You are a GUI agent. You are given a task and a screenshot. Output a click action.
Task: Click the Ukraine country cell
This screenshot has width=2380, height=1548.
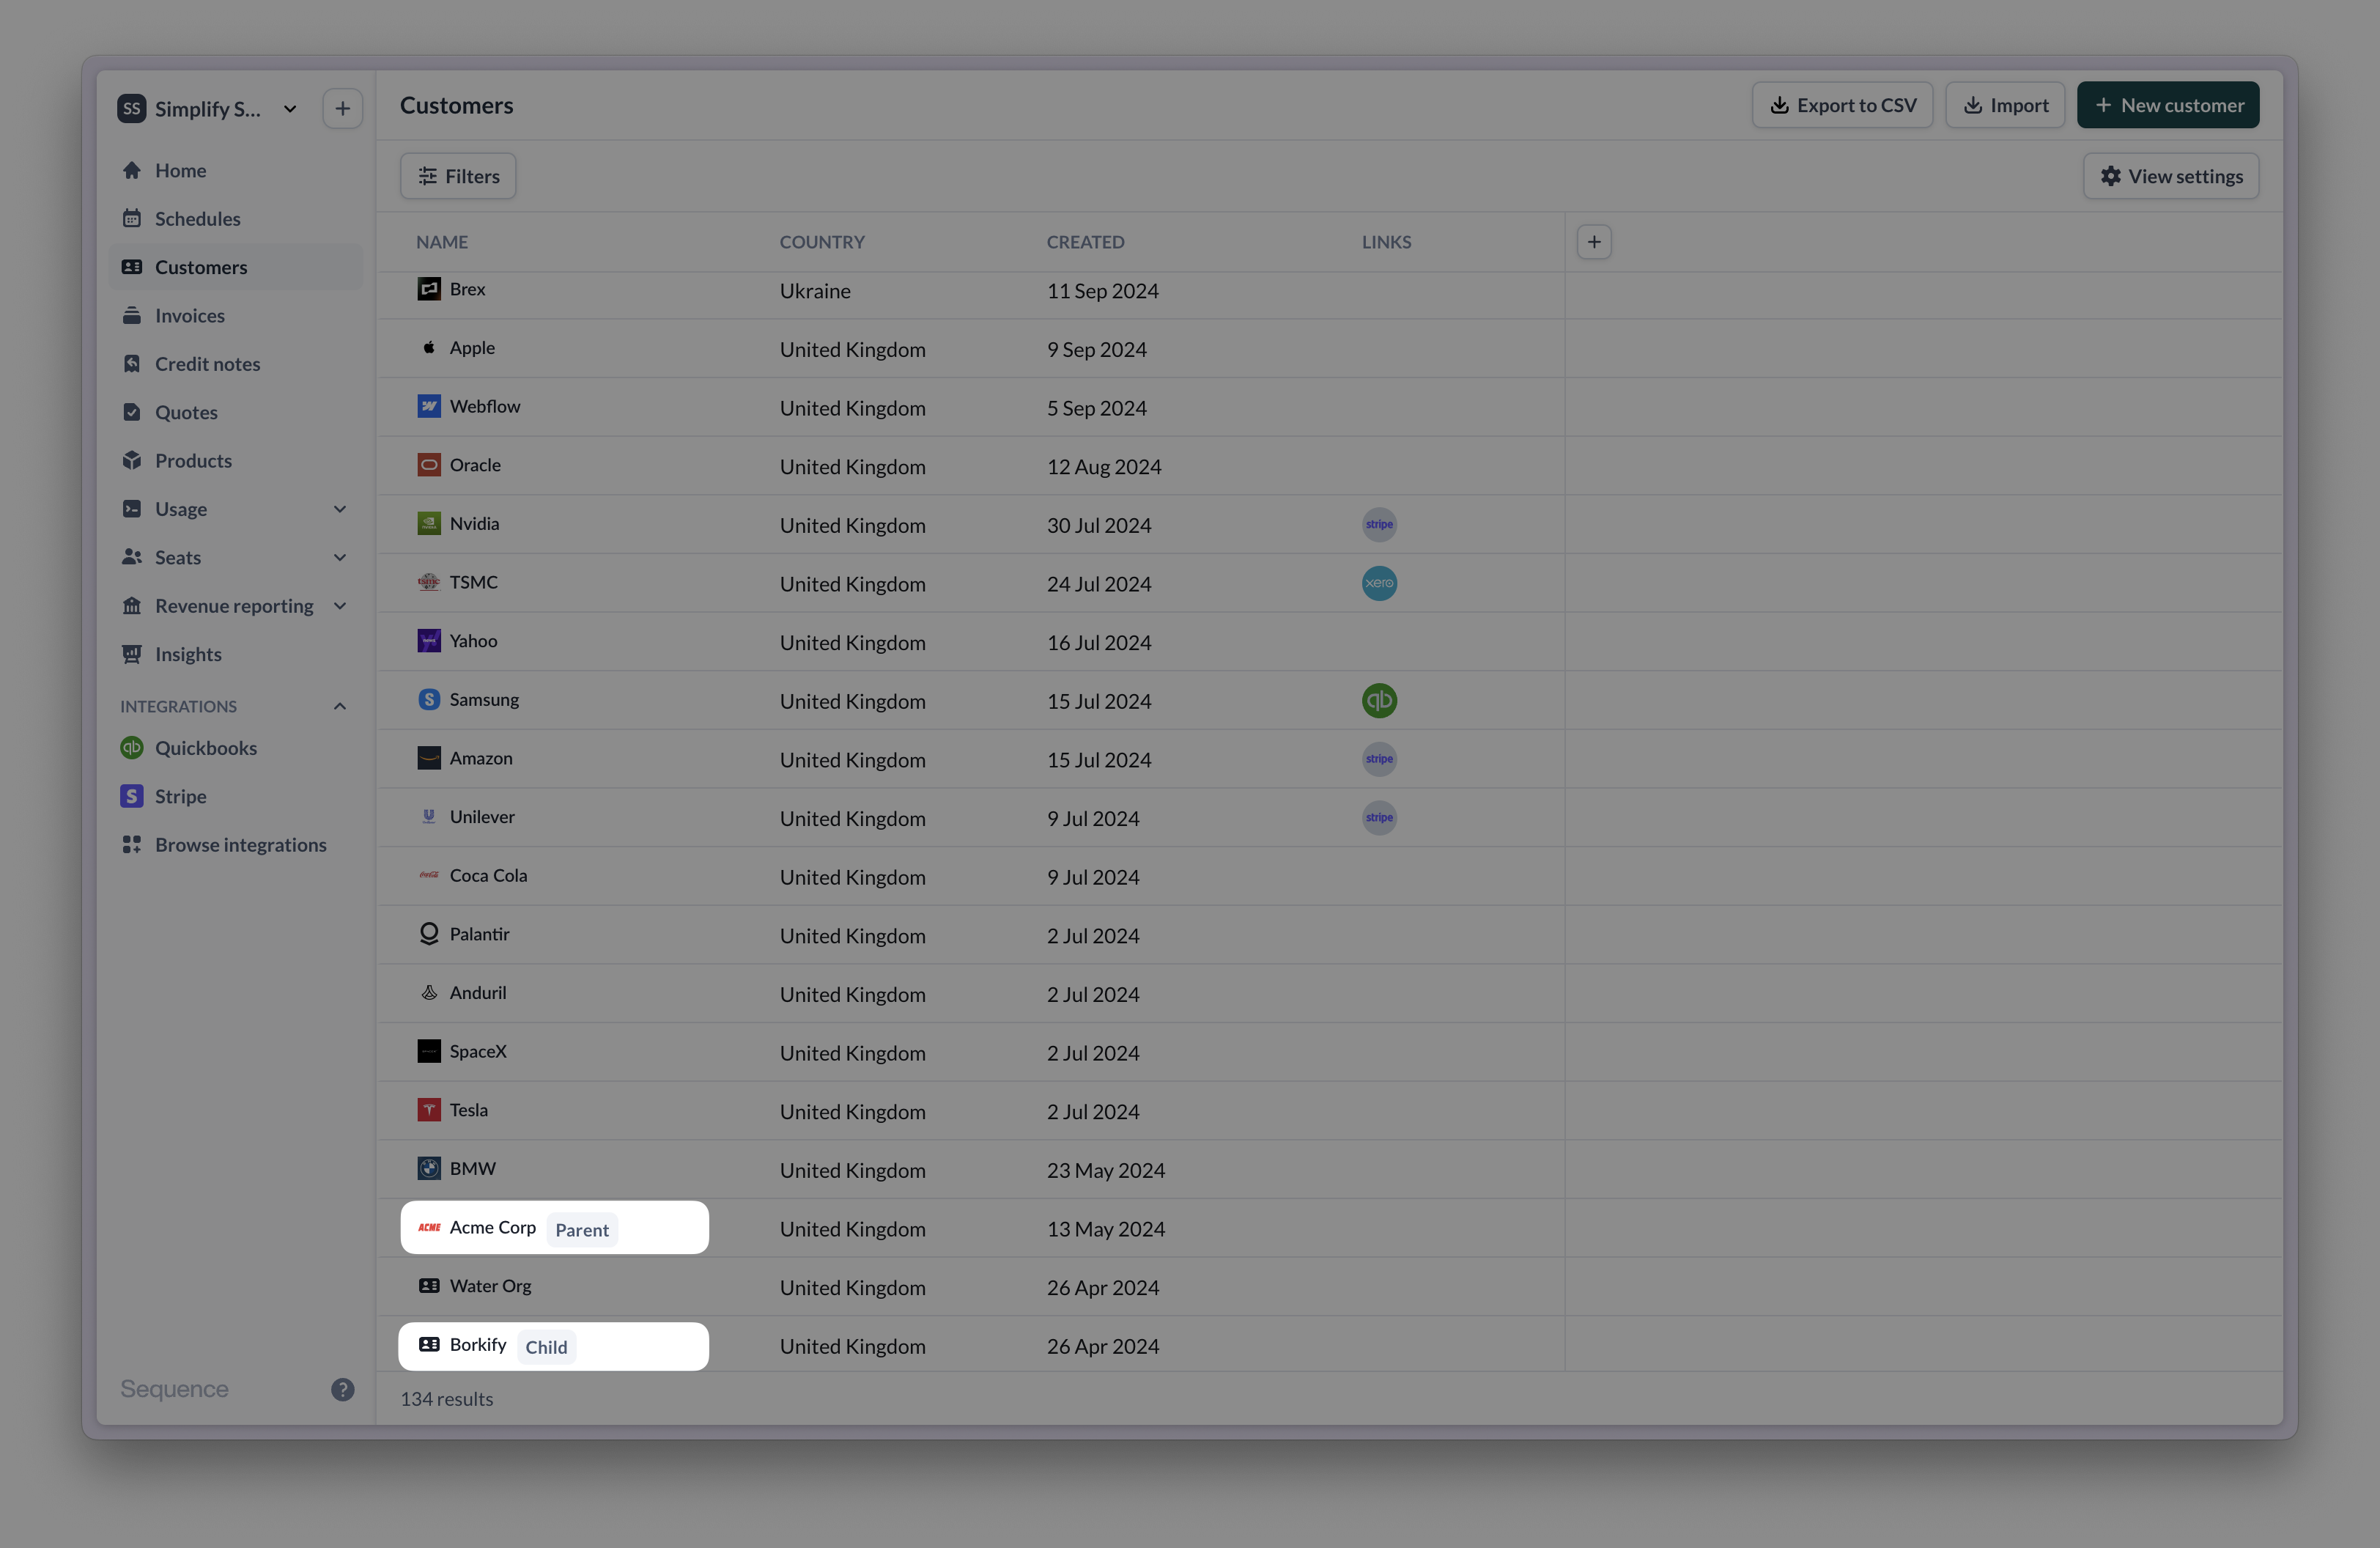(x=815, y=291)
